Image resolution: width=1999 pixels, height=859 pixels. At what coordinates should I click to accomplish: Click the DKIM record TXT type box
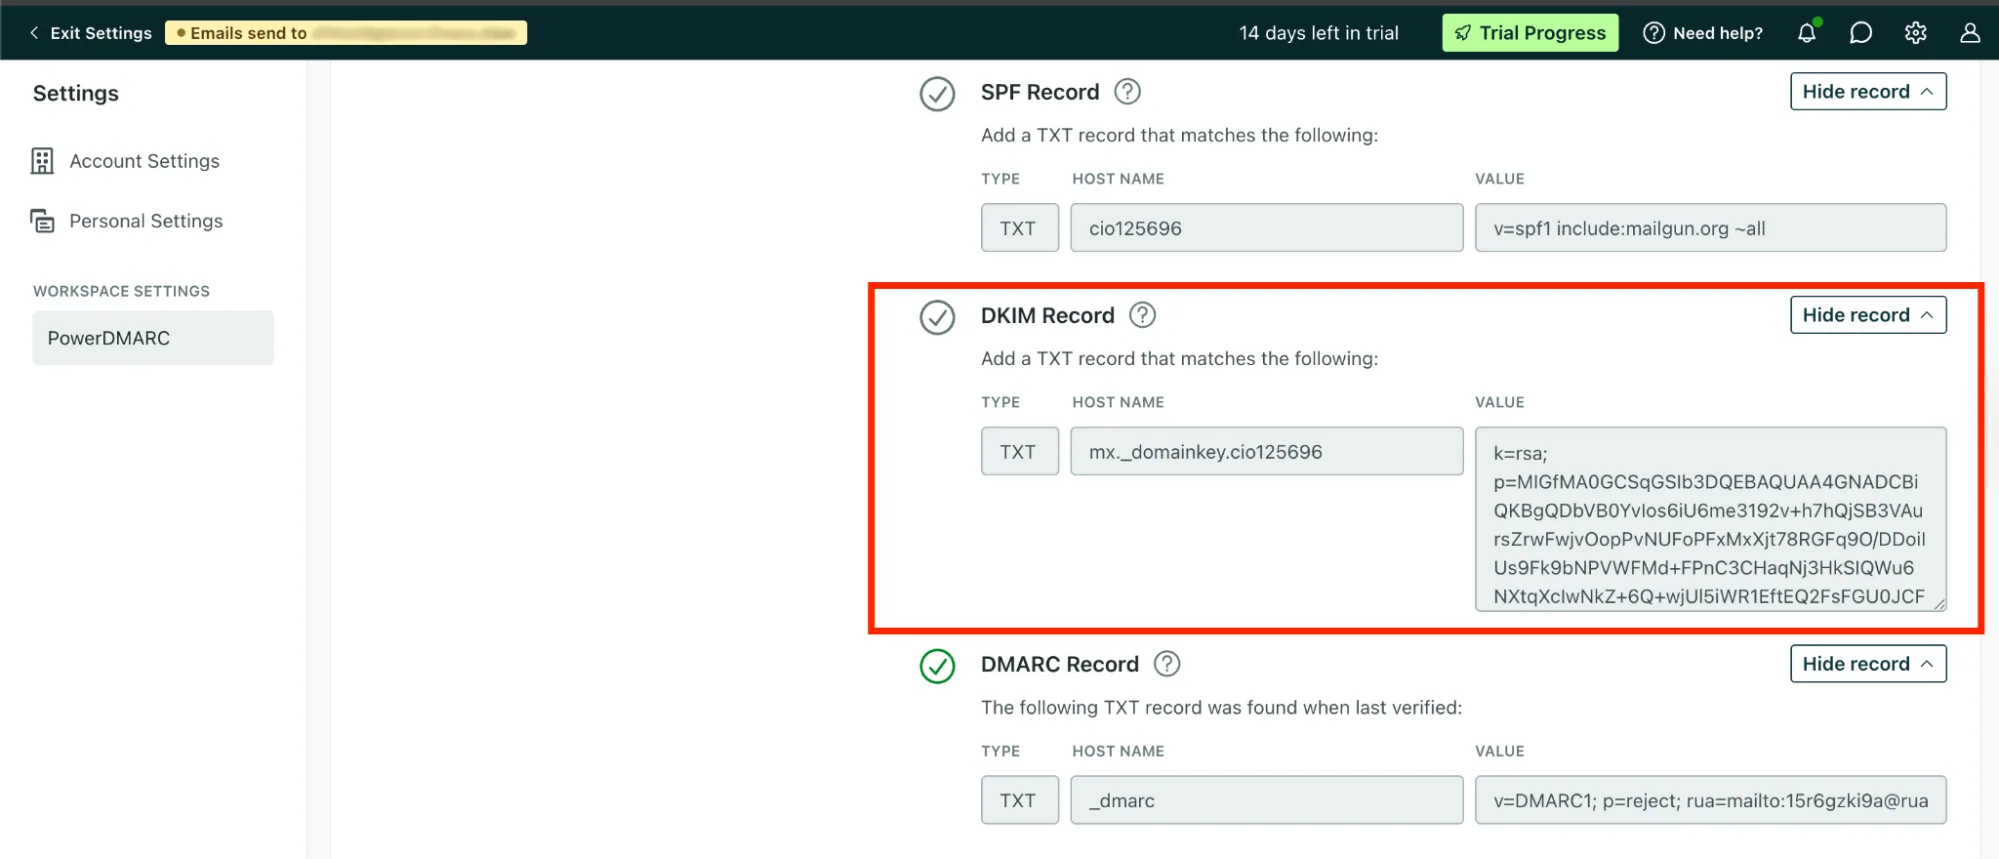tap(1019, 452)
